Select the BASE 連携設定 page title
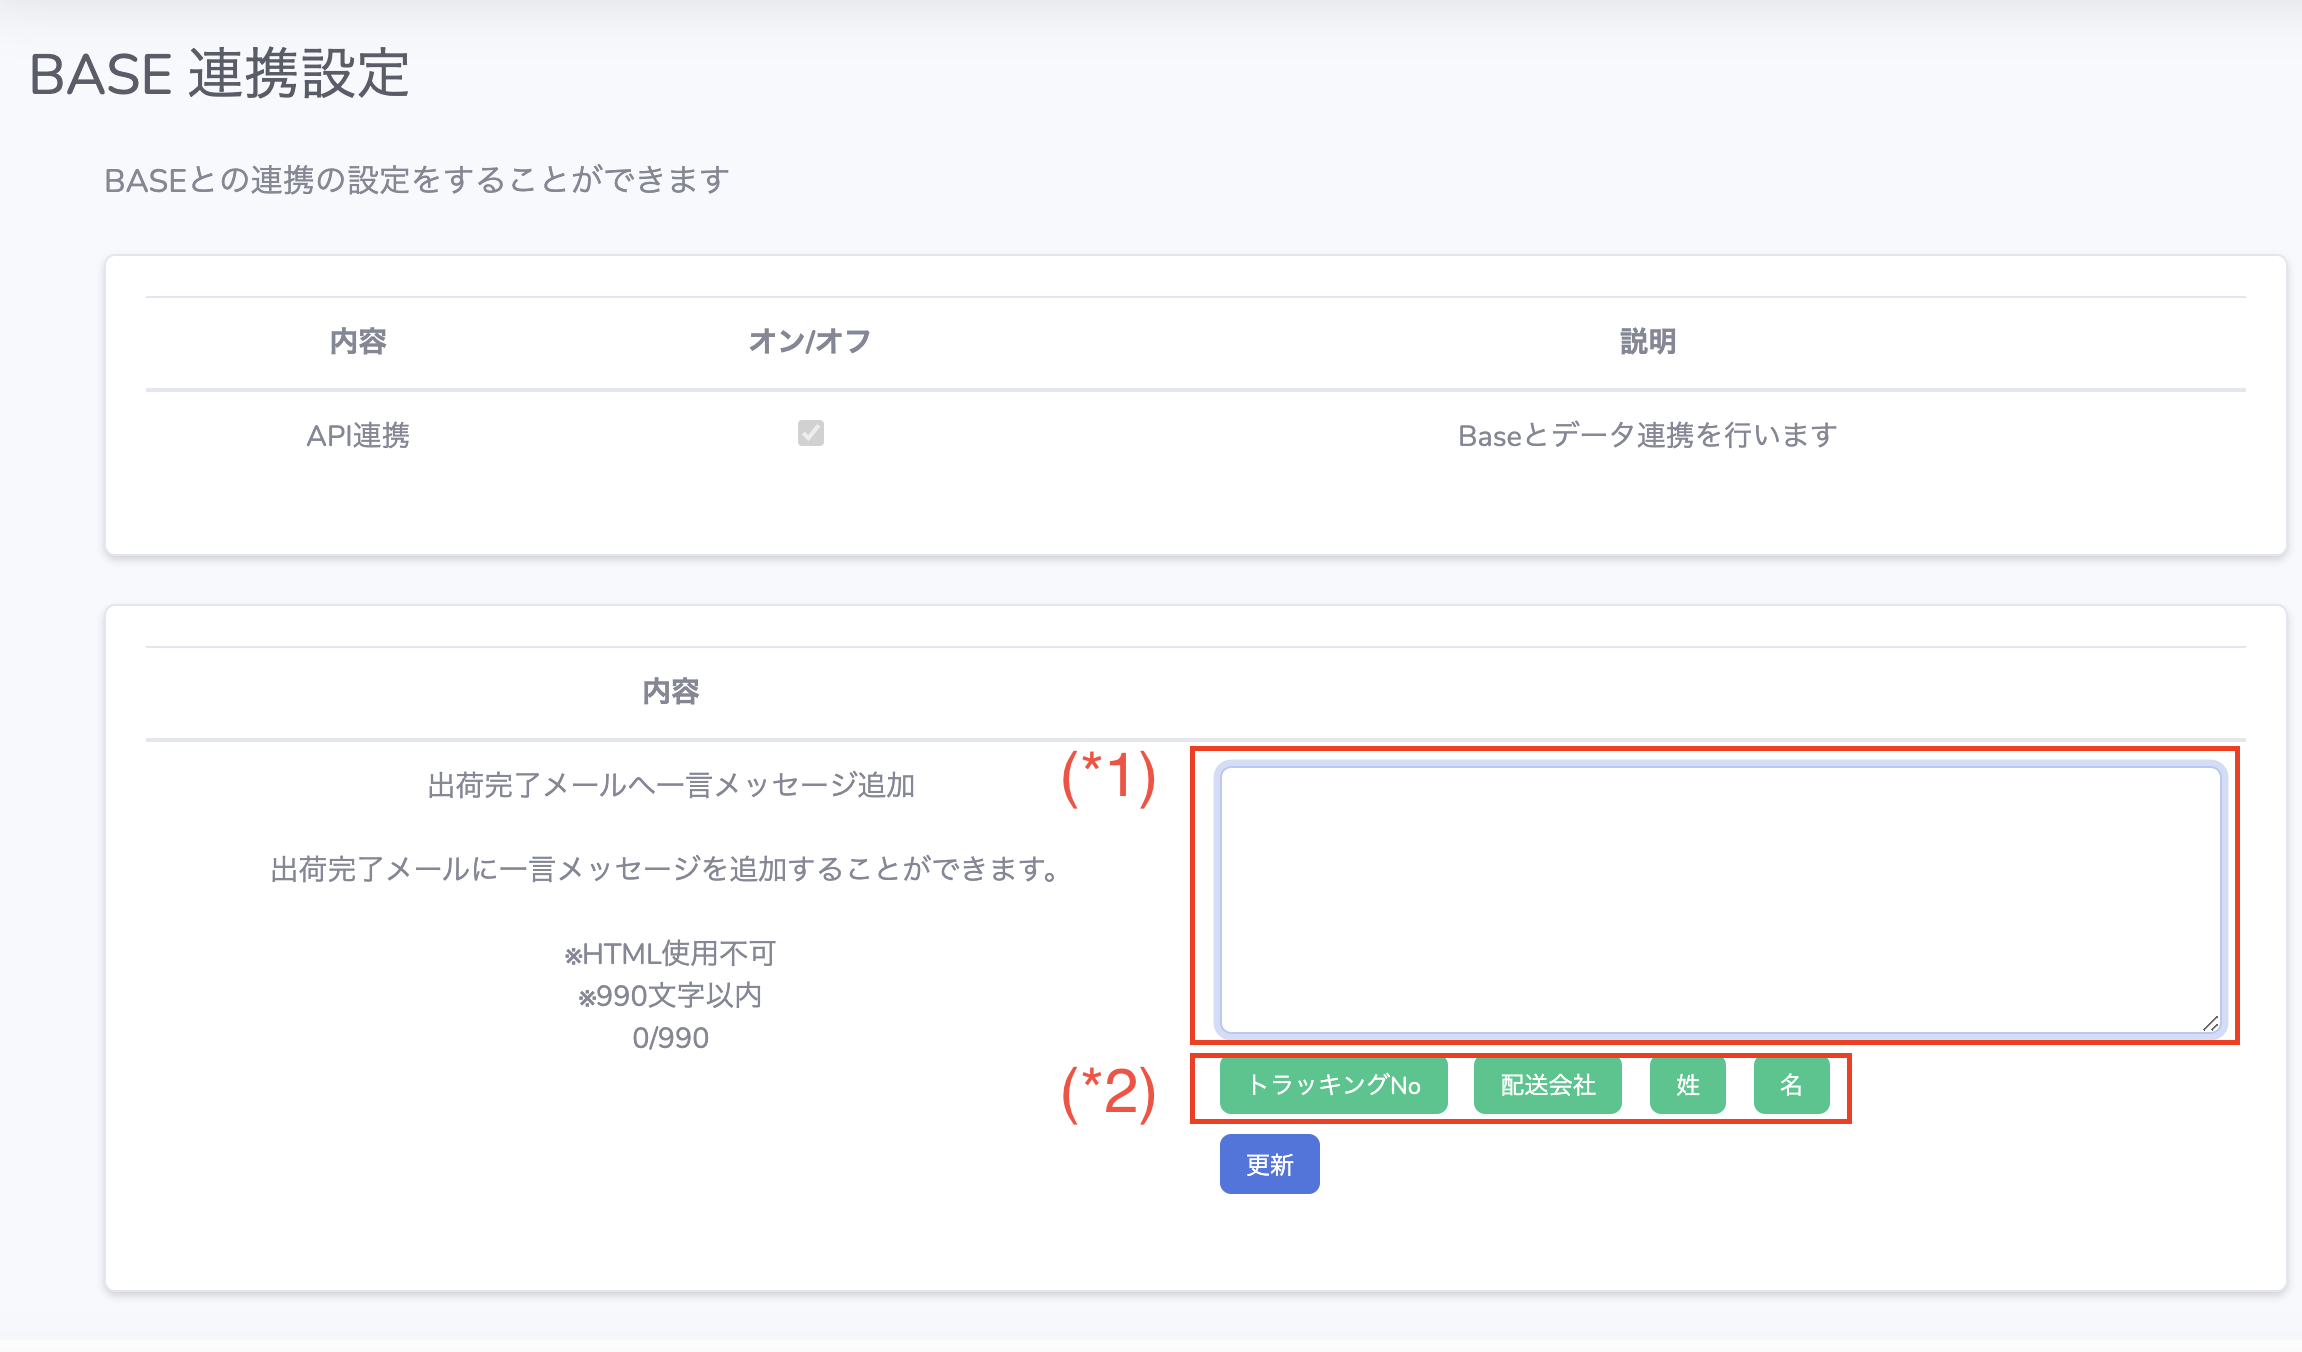This screenshot has width=2302, height=1352. (219, 74)
